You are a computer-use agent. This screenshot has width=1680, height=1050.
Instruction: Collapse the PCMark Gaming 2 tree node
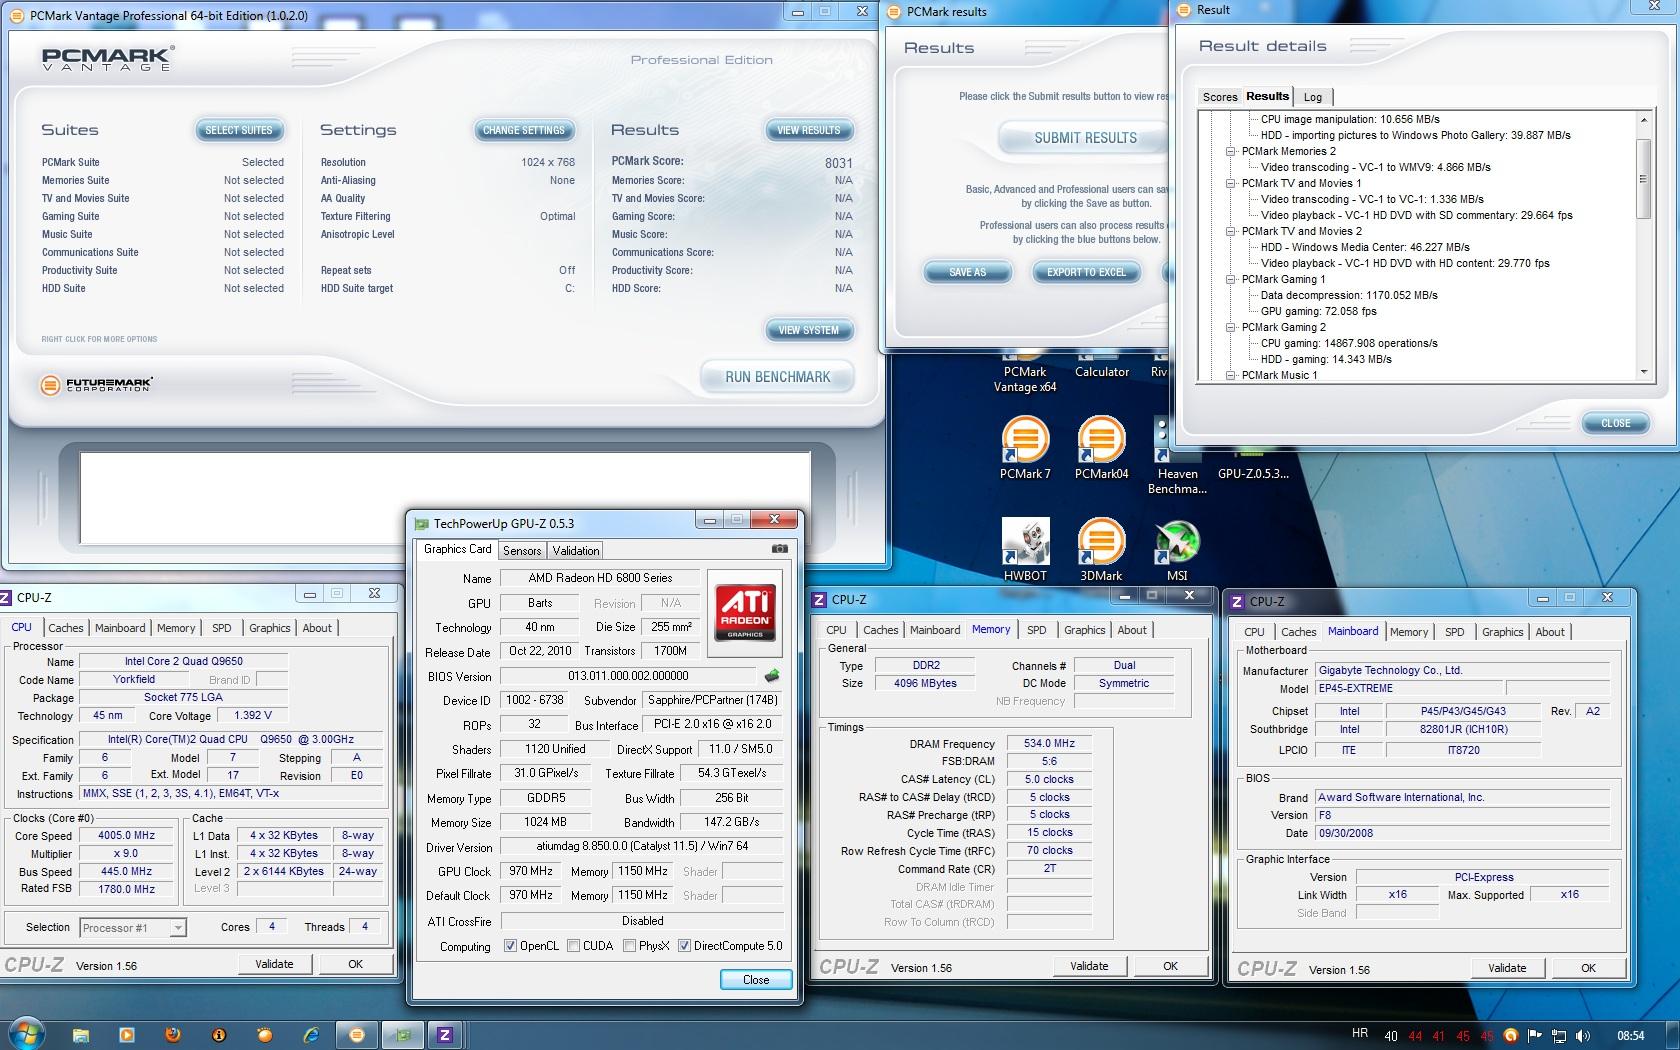pos(1231,327)
